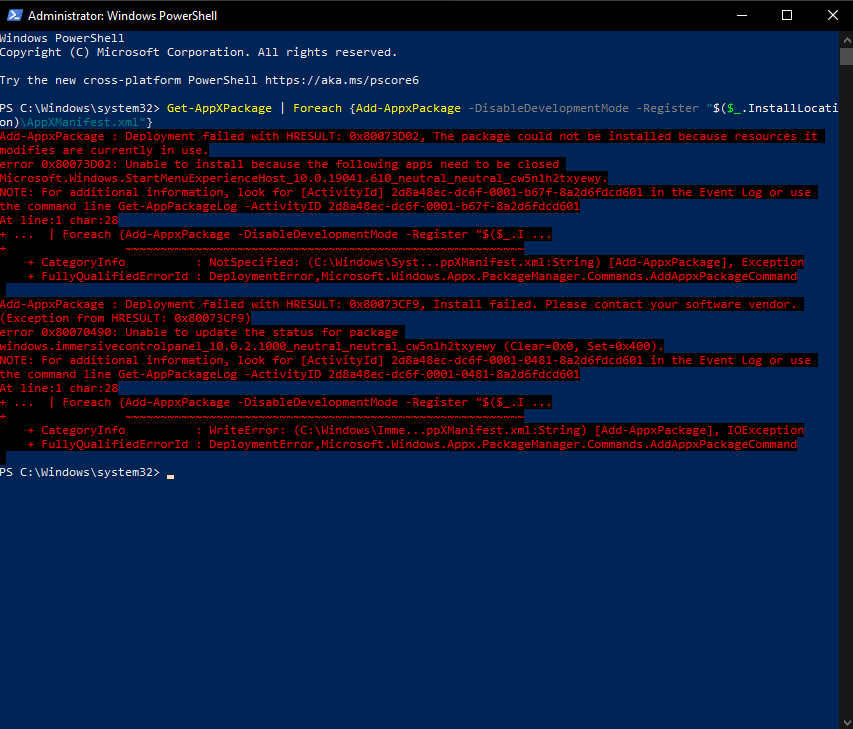This screenshot has height=729, width=853.
Task: Click the grey '-DisableDevelopmentMode' parameter in typed command
Action: point(548,108)
